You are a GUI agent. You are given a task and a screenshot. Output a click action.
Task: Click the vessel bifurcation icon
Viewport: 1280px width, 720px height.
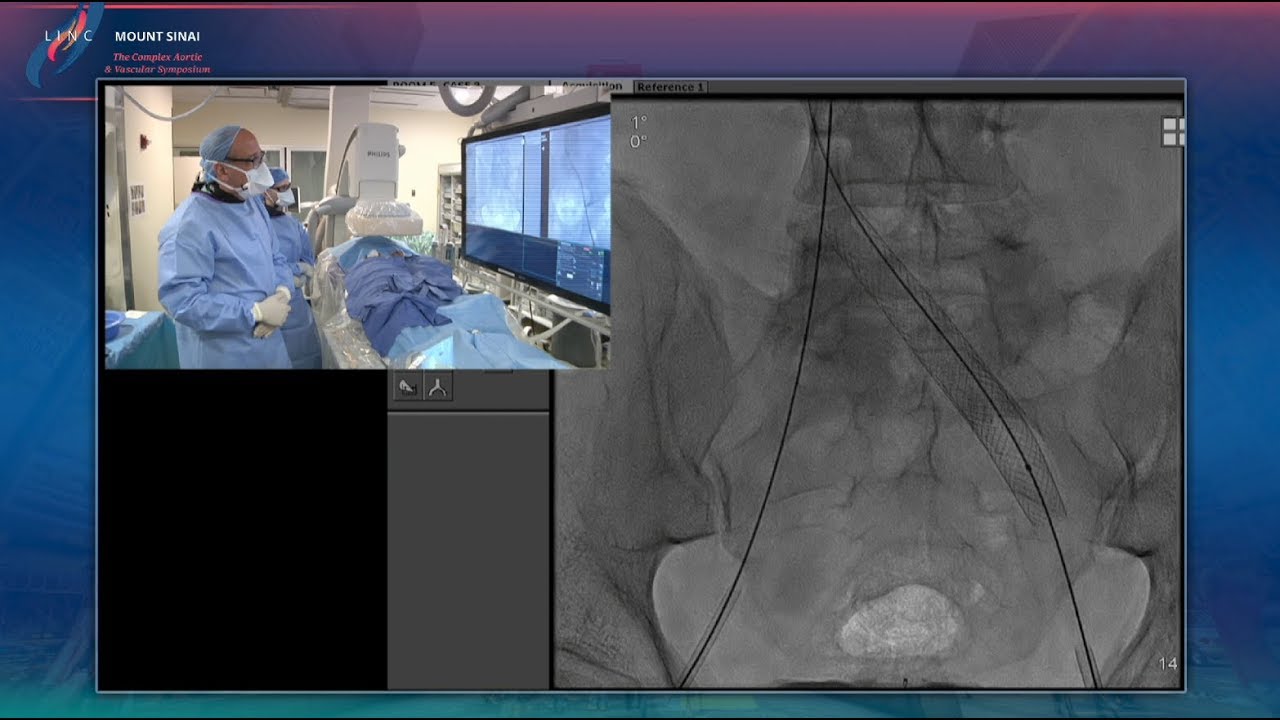click(437, 388)
